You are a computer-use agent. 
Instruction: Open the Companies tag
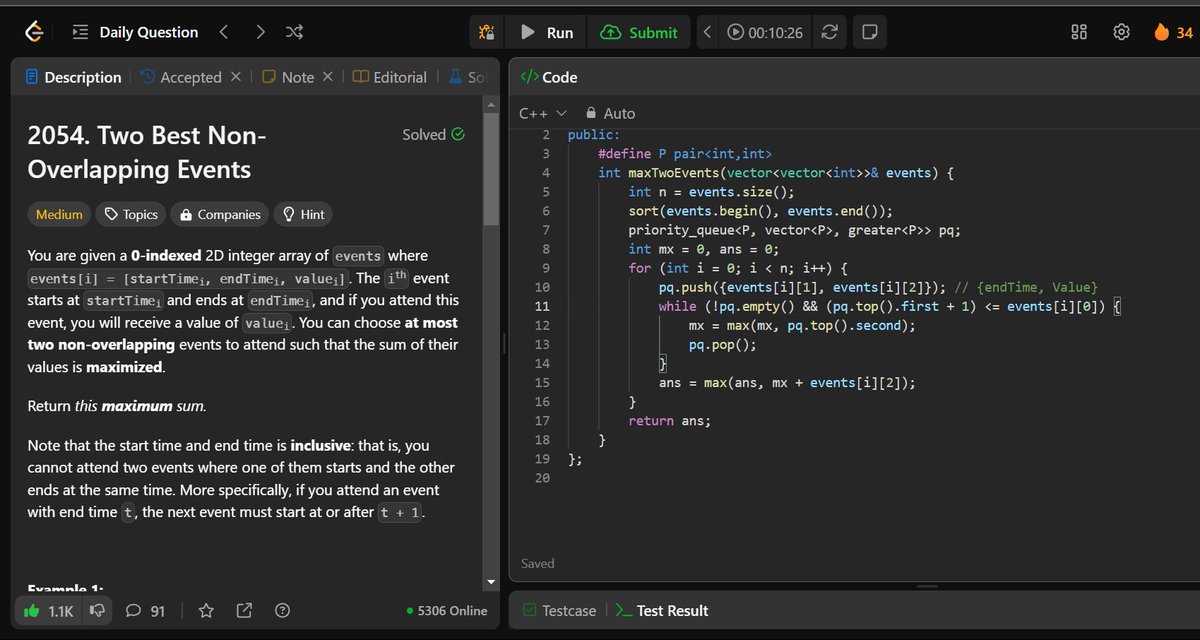pos(221,214)
